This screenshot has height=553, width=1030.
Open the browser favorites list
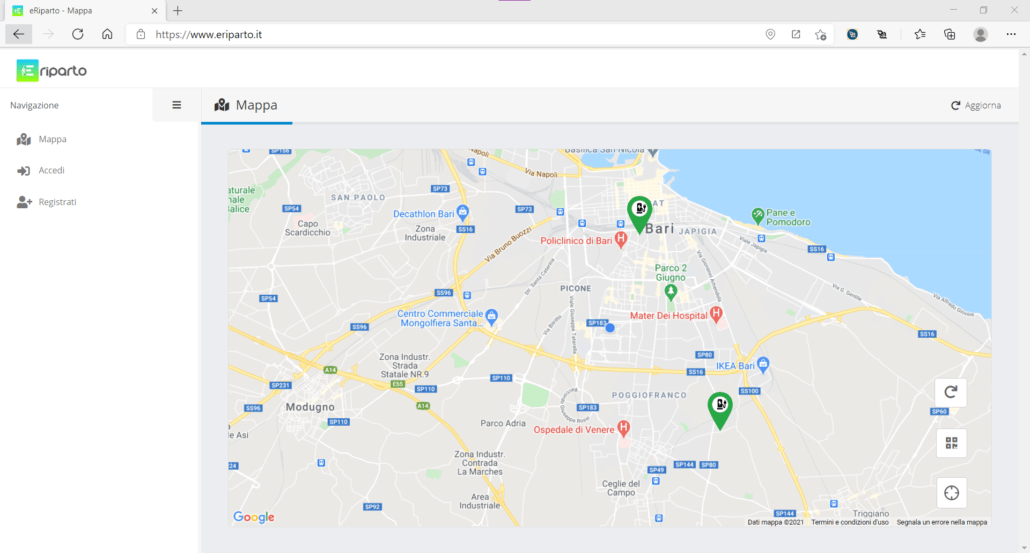click(920, 34)
